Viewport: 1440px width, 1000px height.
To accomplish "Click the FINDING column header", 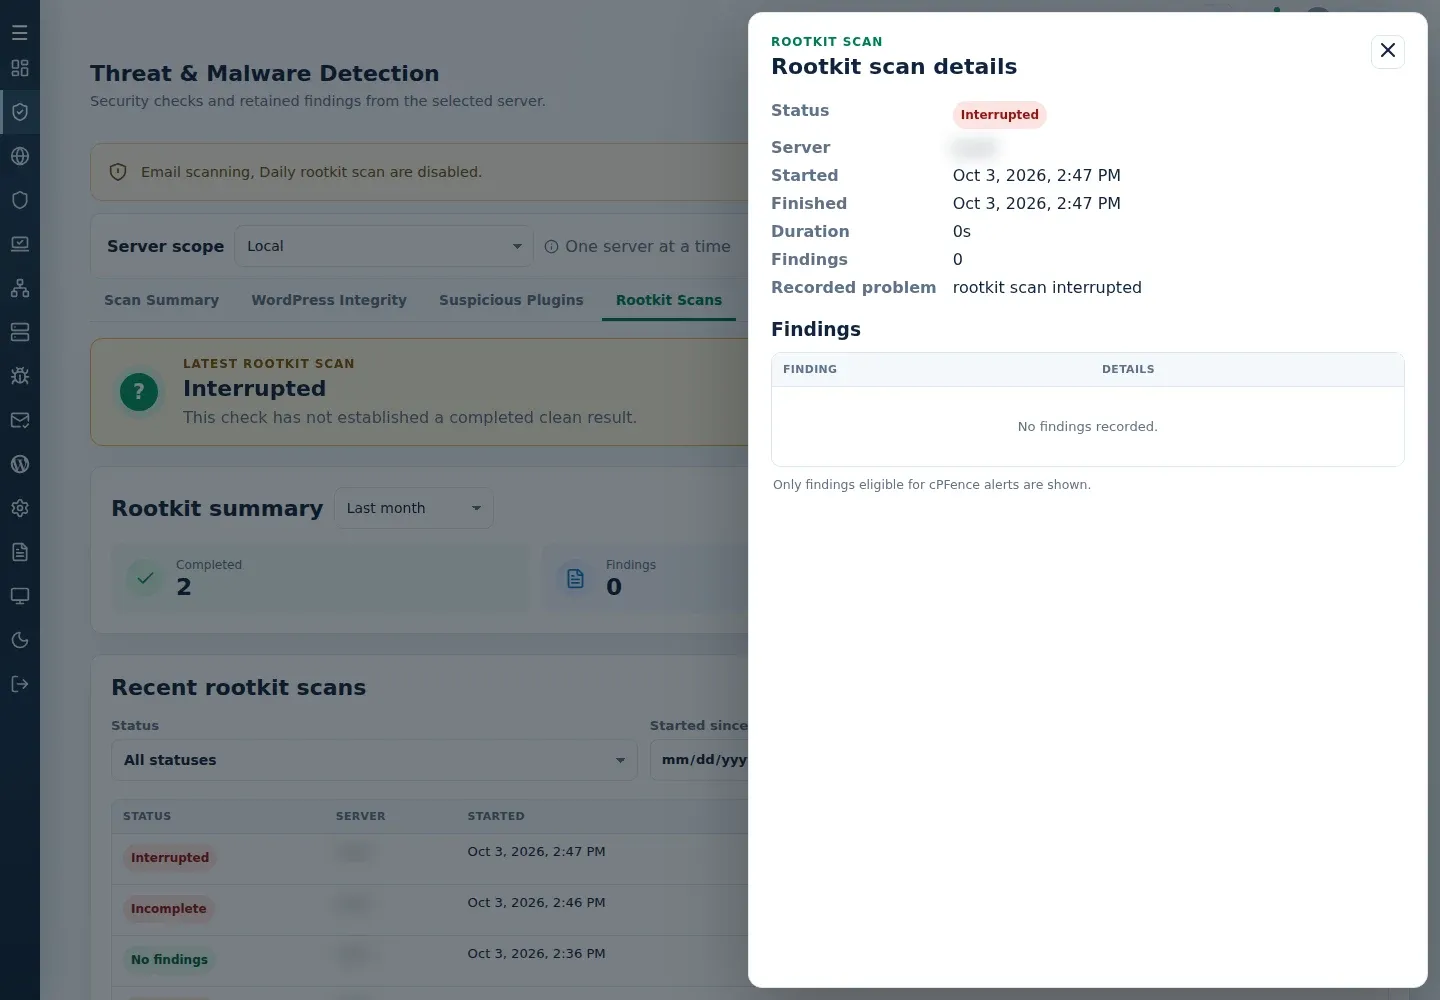I will [810, 369].
